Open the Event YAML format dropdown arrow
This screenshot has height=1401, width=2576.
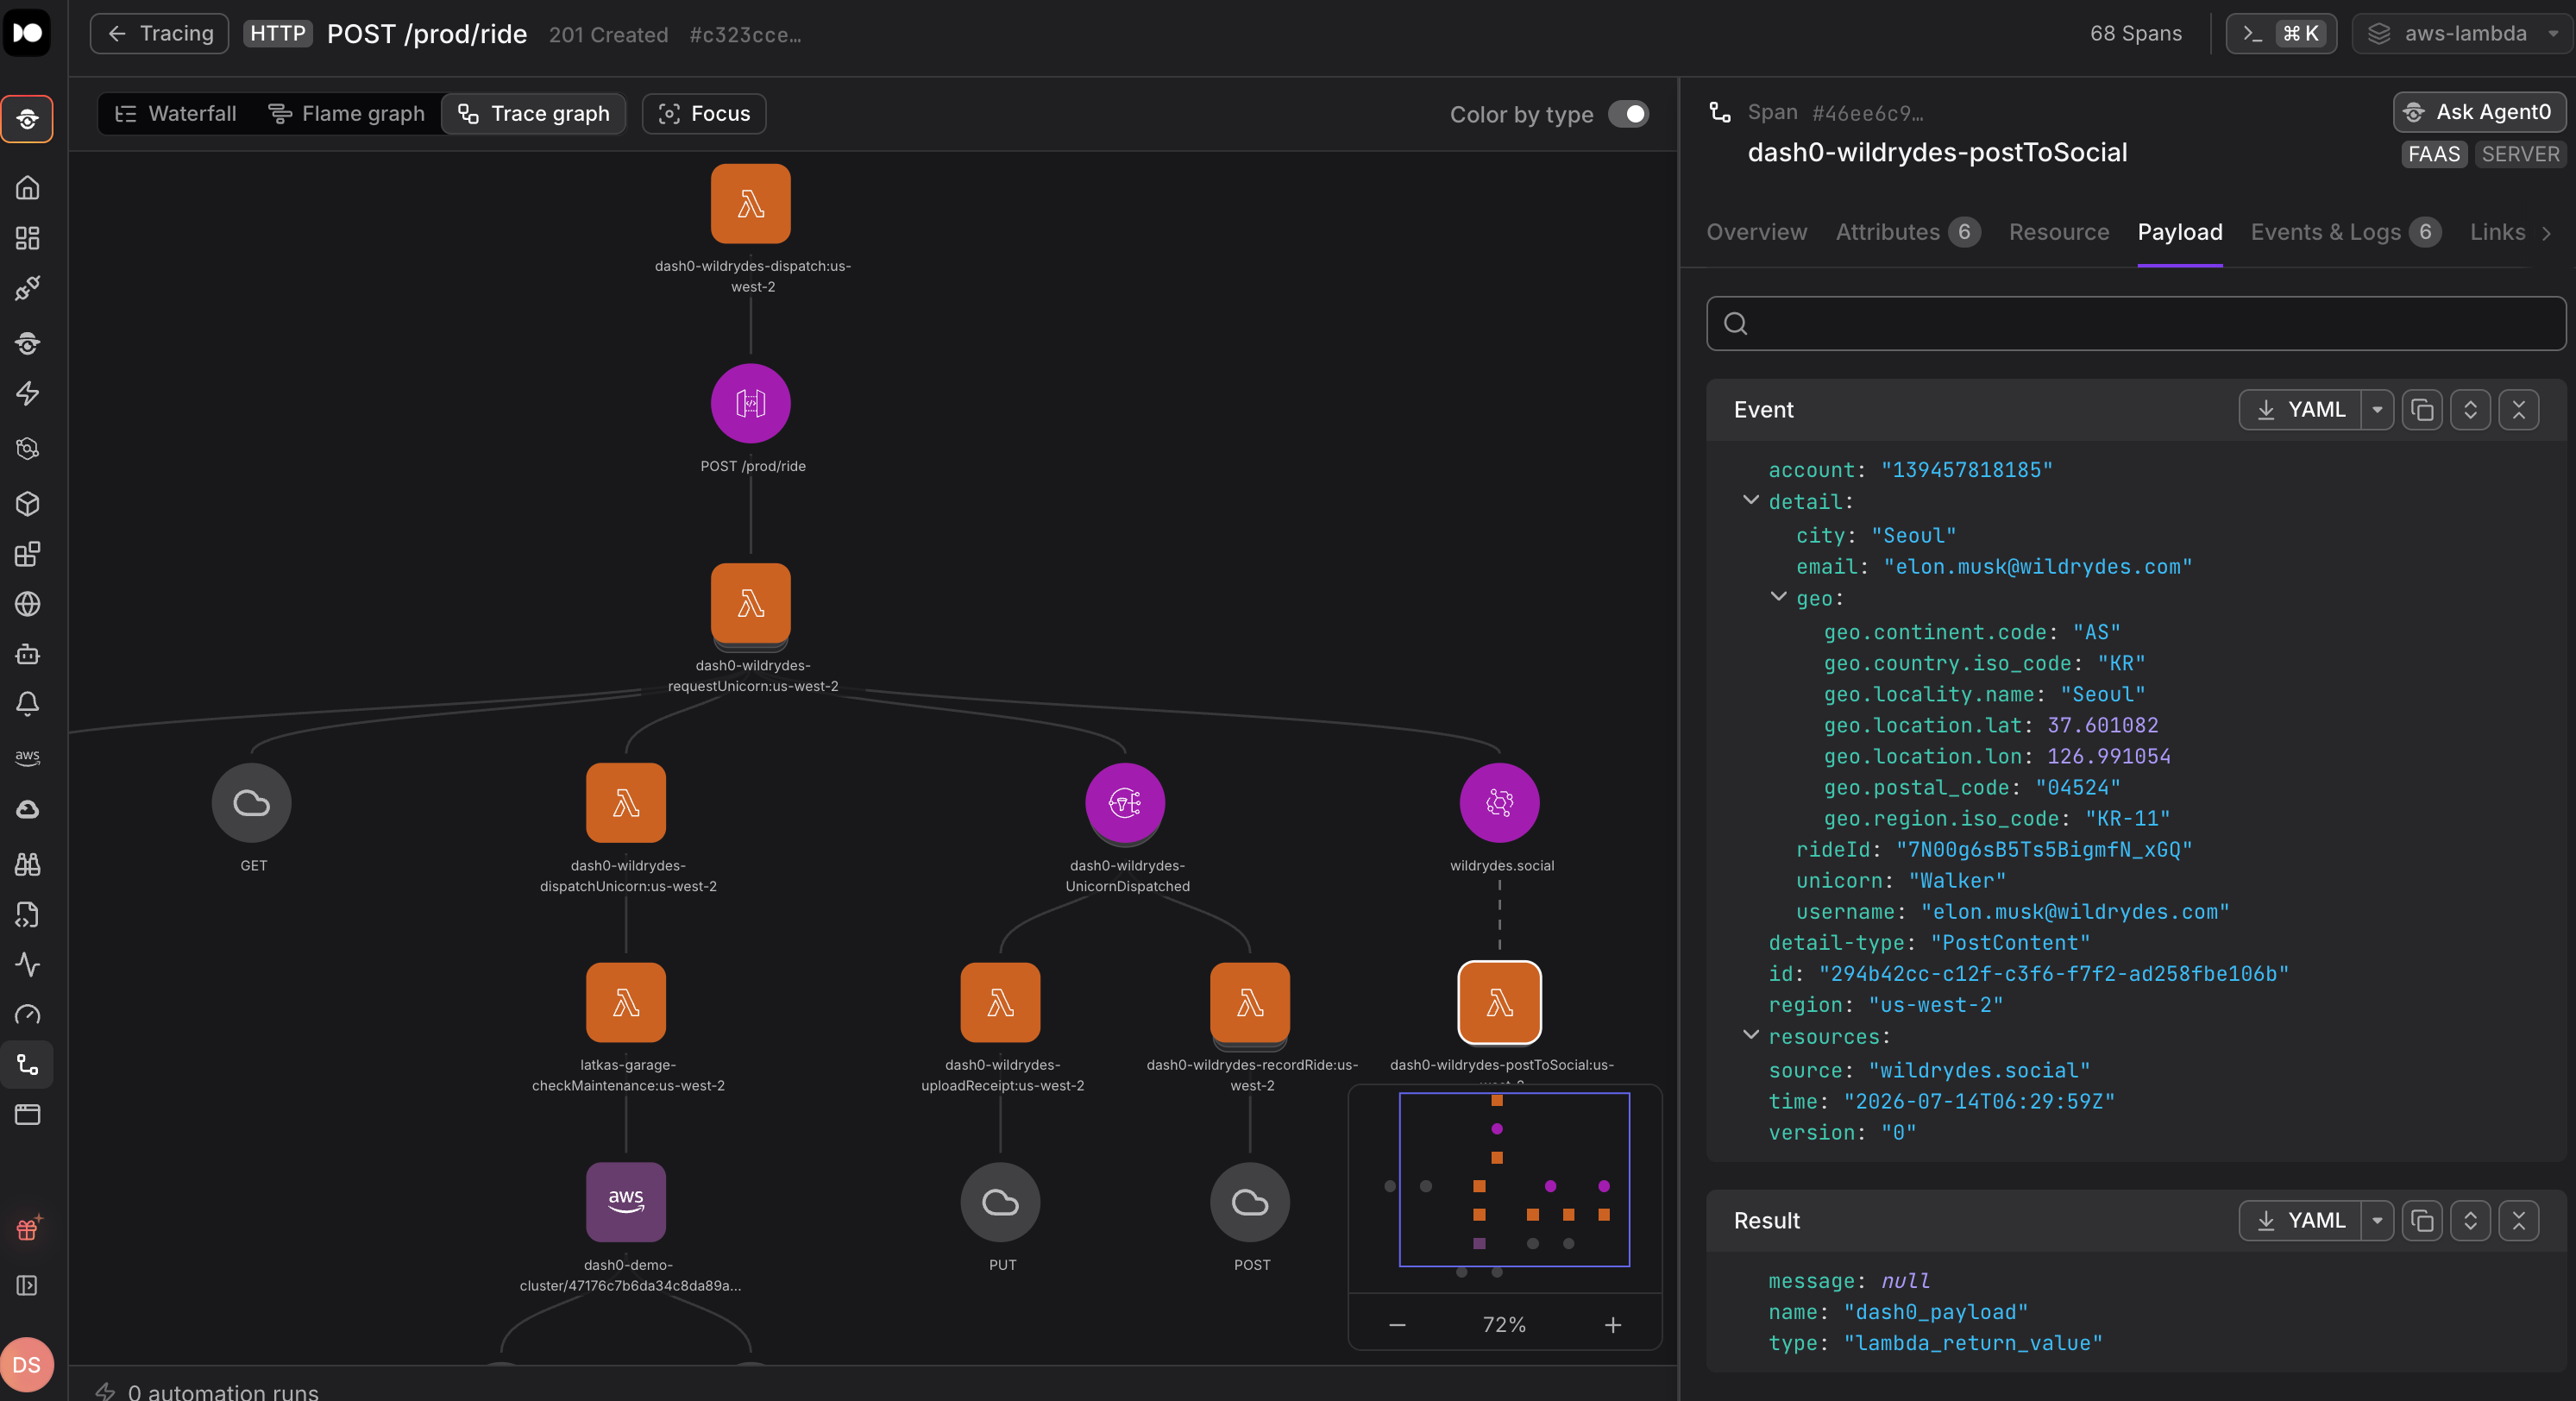point(2377,410)
